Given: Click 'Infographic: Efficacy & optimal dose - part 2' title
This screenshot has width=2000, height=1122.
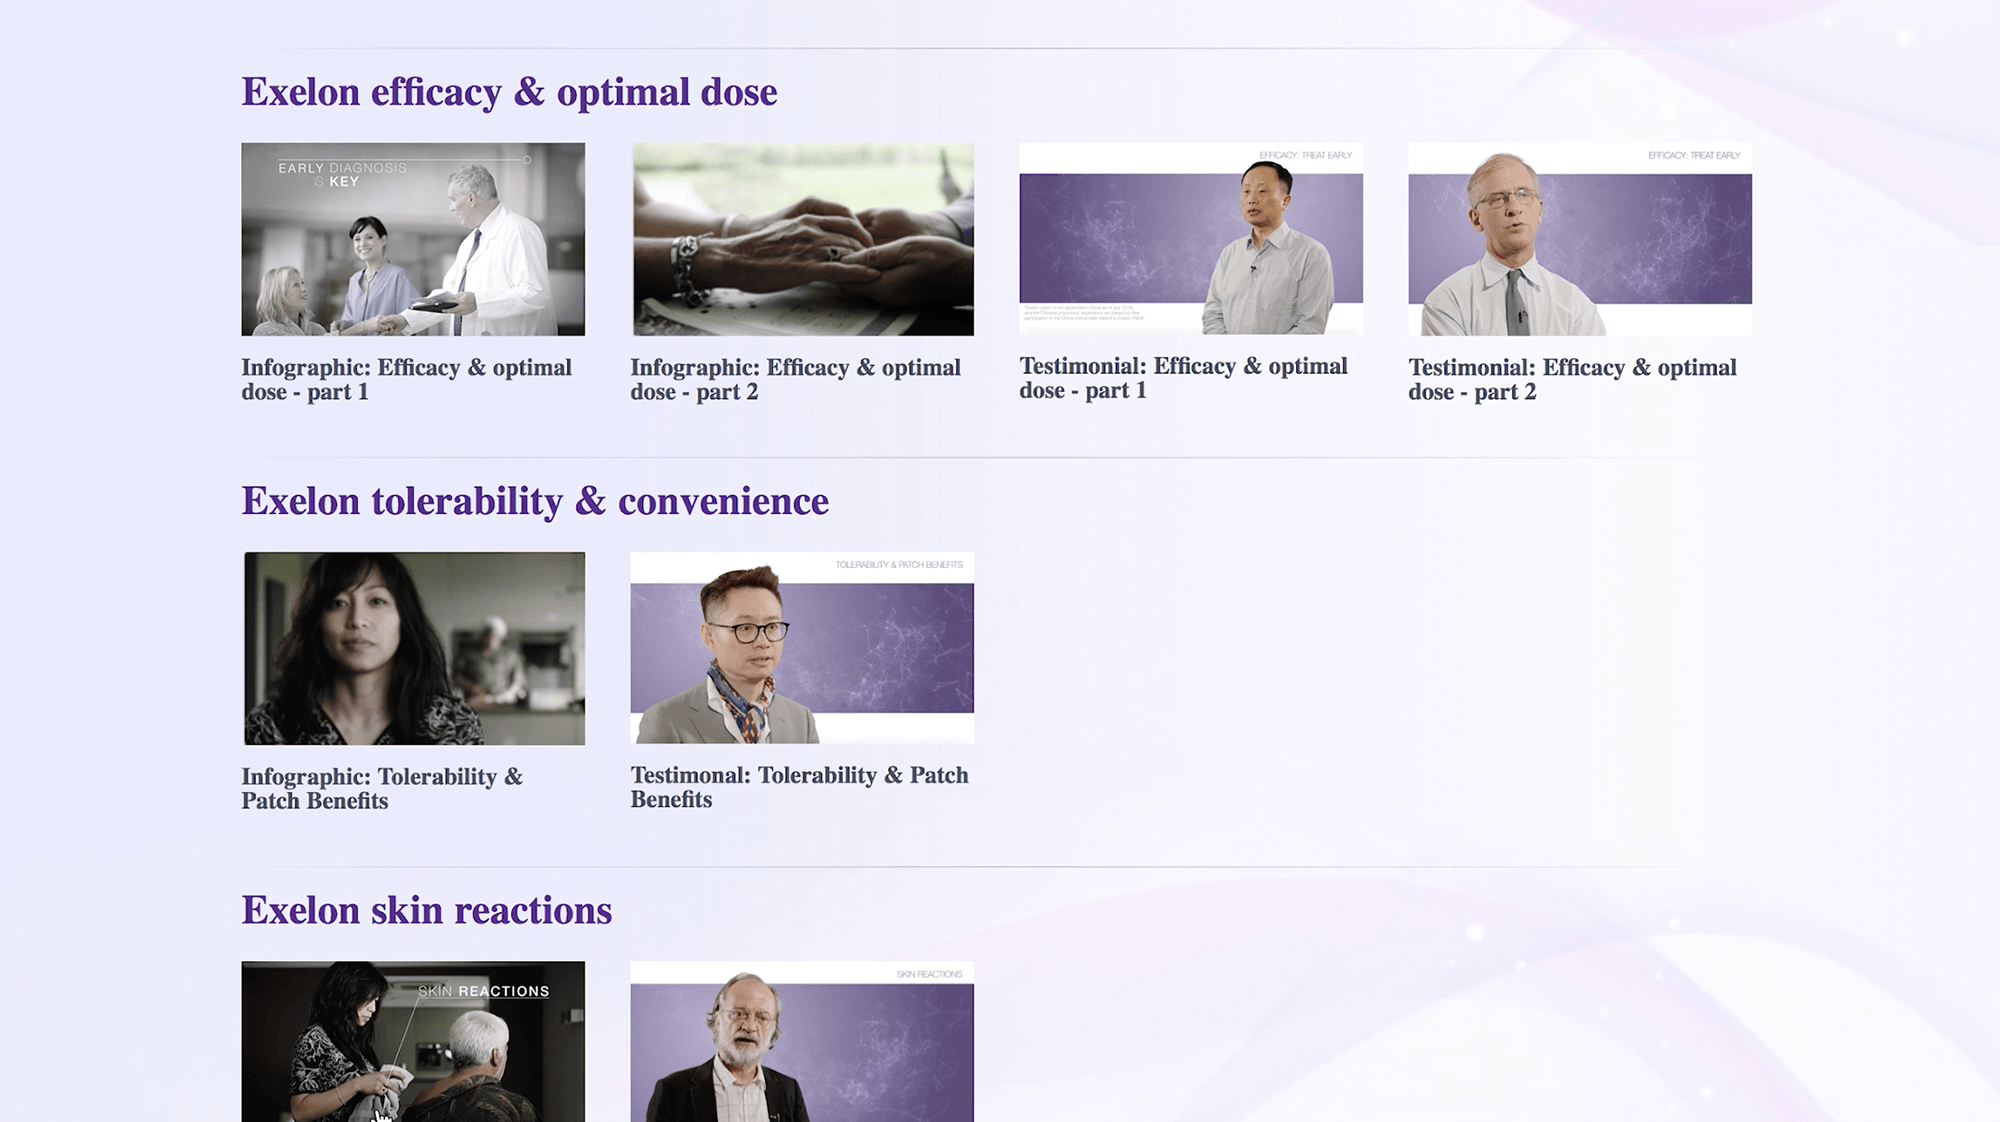Looking at the screenshot, I should pos(795,380).
